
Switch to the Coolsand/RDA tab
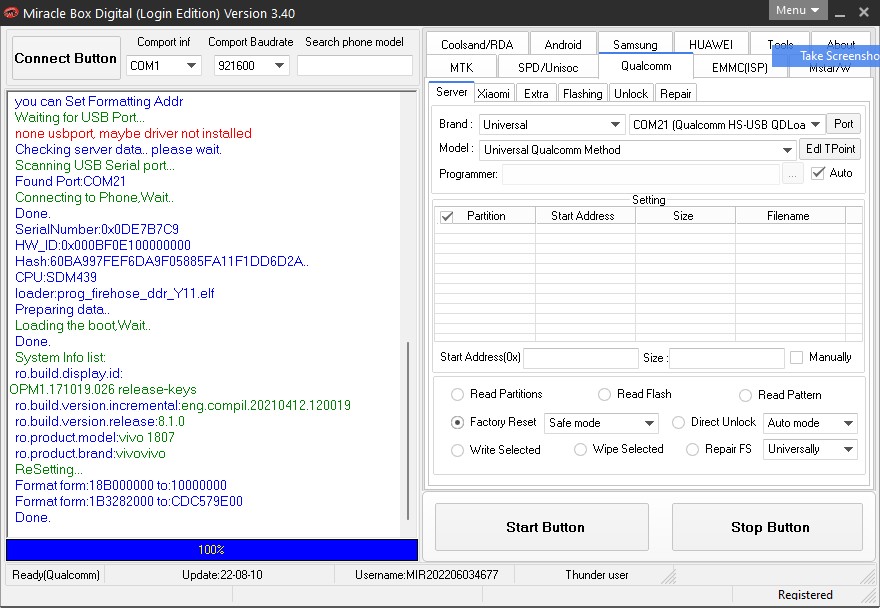477,44
